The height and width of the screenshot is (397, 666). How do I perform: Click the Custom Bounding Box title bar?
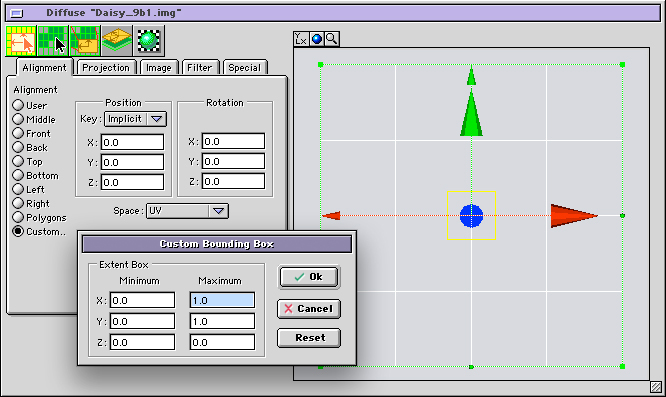coord(217,244)
